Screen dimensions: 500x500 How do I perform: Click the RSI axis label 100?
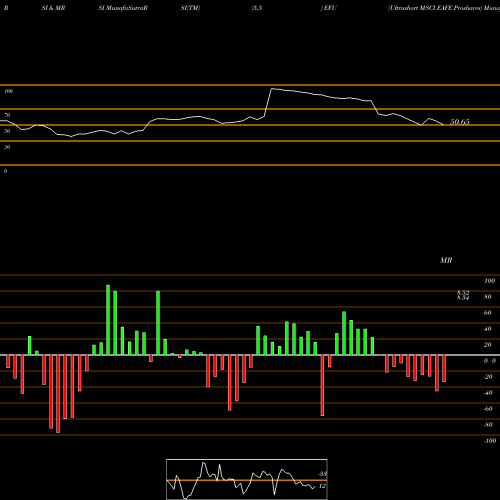point(9,91)
